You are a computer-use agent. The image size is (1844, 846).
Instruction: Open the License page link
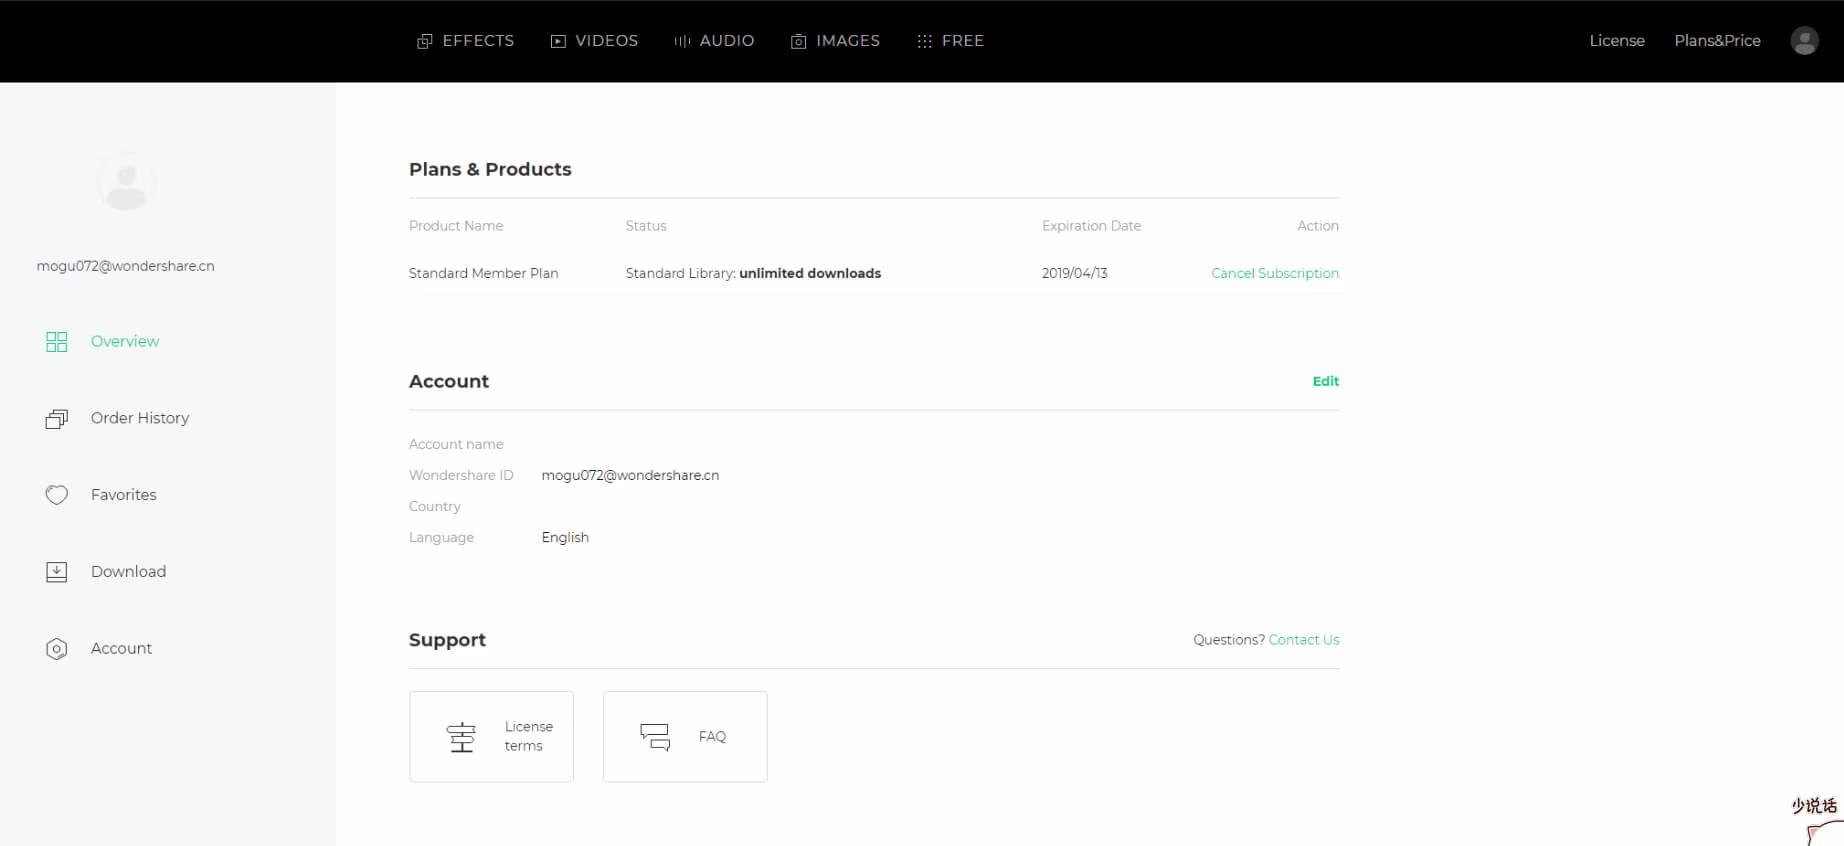1617,41
